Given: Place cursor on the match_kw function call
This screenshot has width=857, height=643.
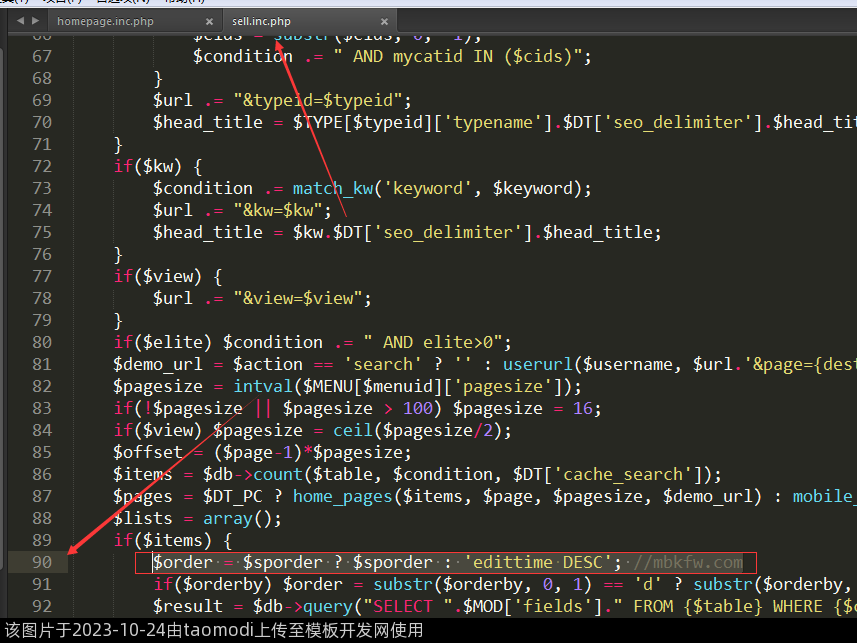Looking at the screenshot, I should coord(336,188).
